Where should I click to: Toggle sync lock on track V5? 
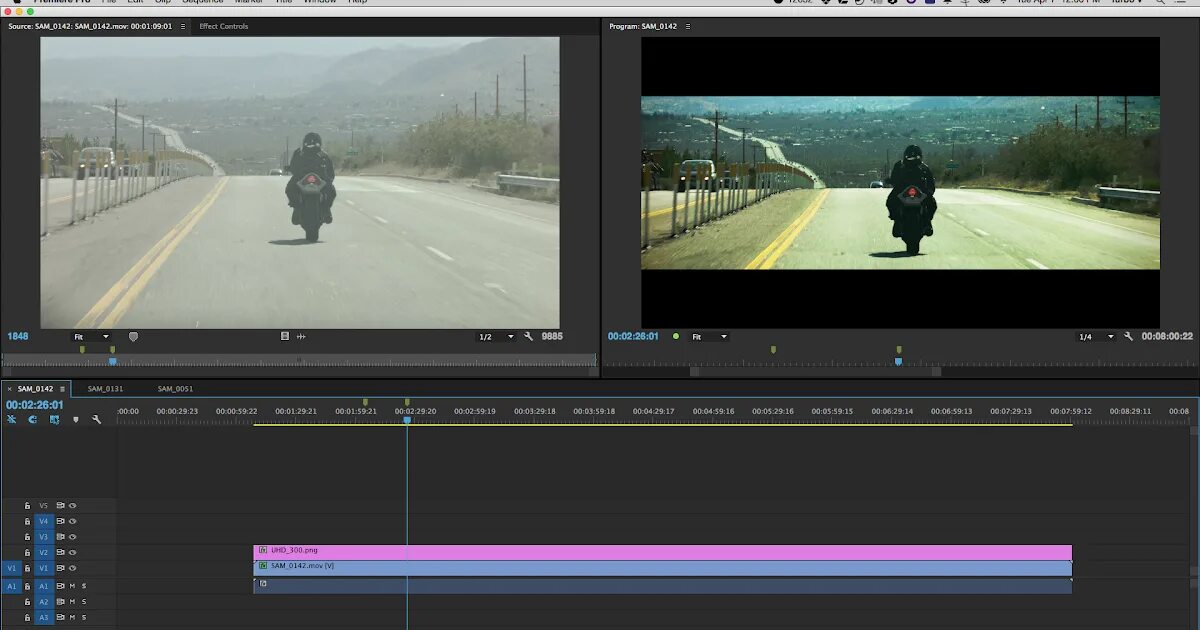60,506
